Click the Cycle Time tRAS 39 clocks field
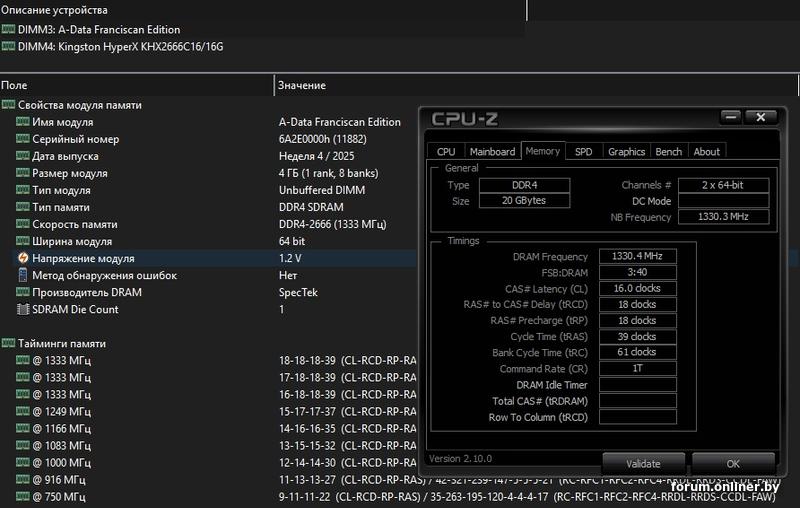800x508 pixels. tap(638, 337)
